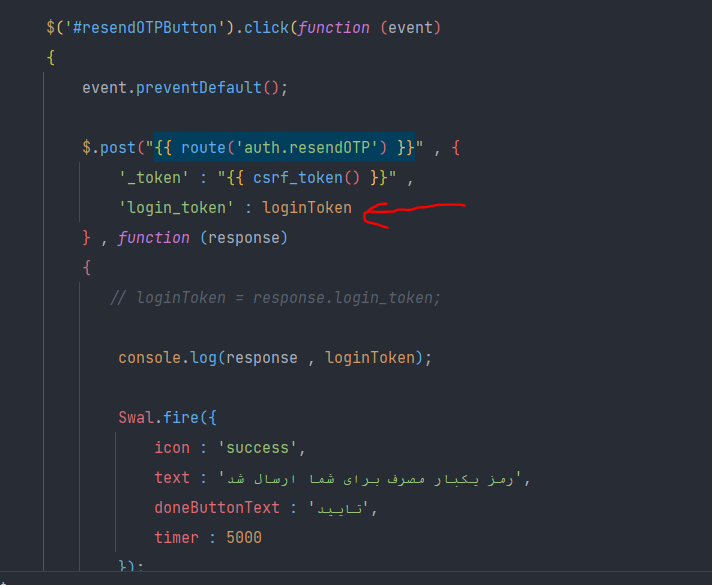Select the function keyword before (event)
This screenshot has height=585, width=712.
coord(334,28)
